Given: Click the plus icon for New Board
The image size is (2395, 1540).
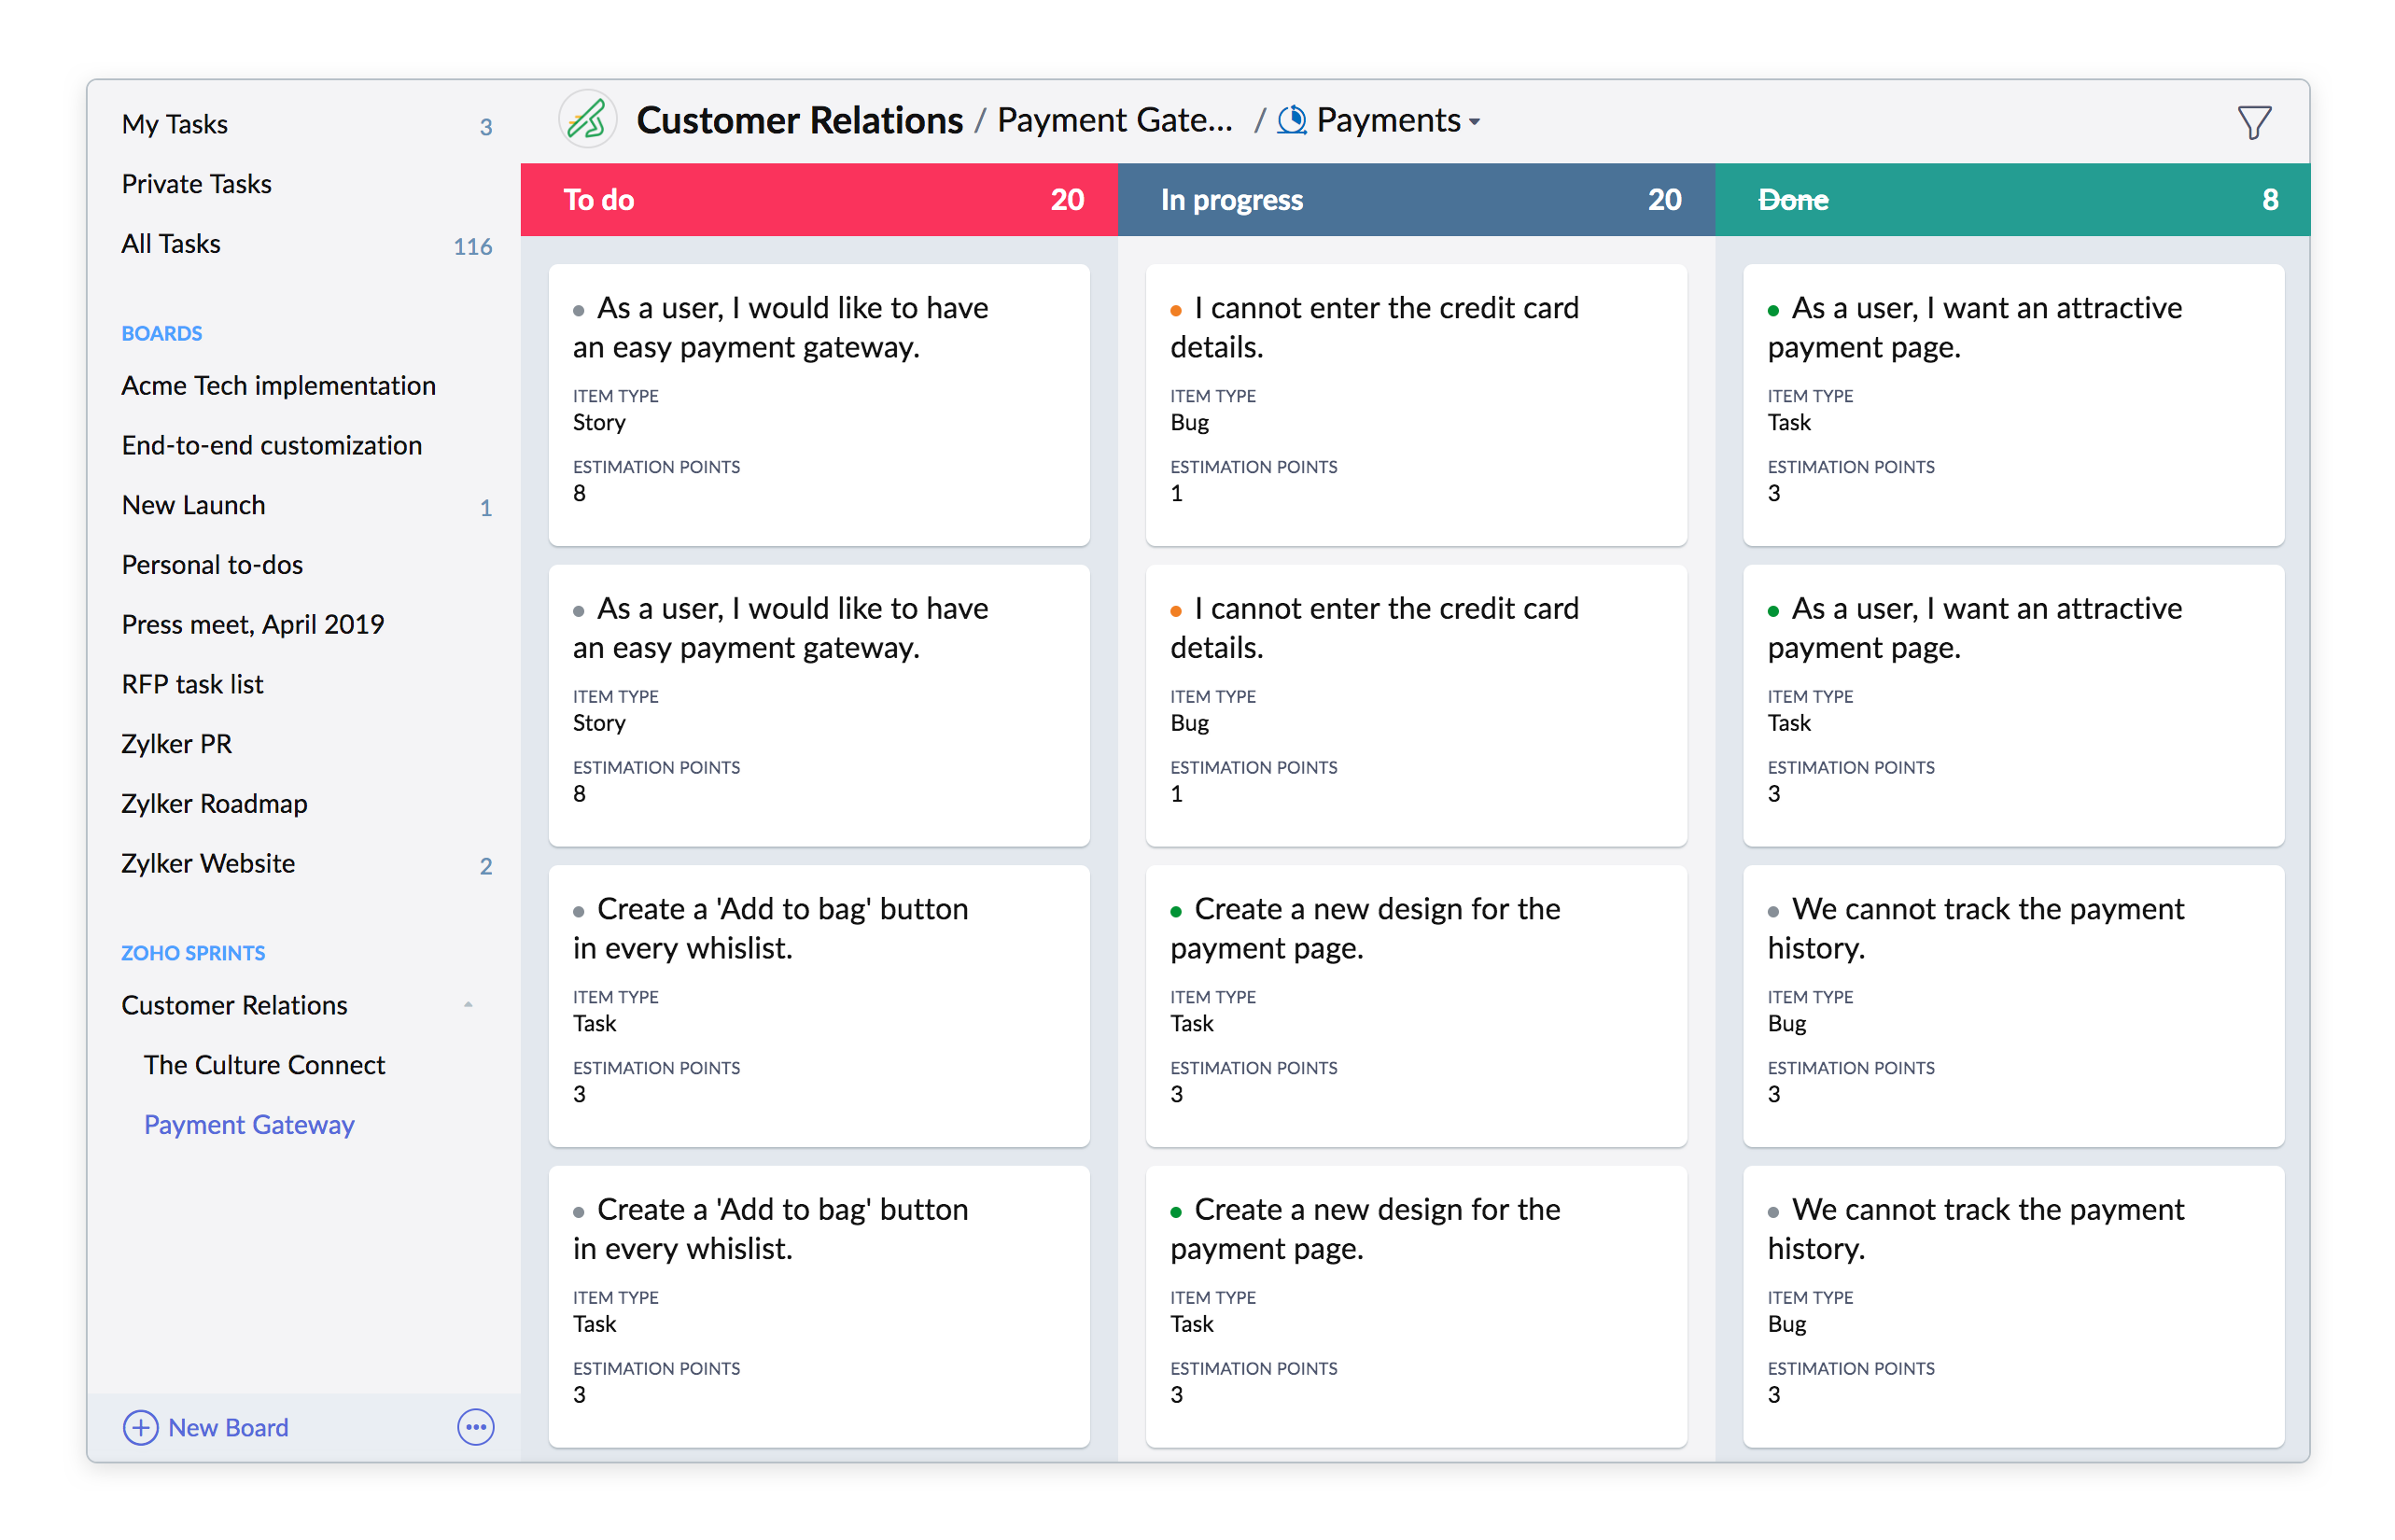Looking at the screenshot, I should (140, 1427).
